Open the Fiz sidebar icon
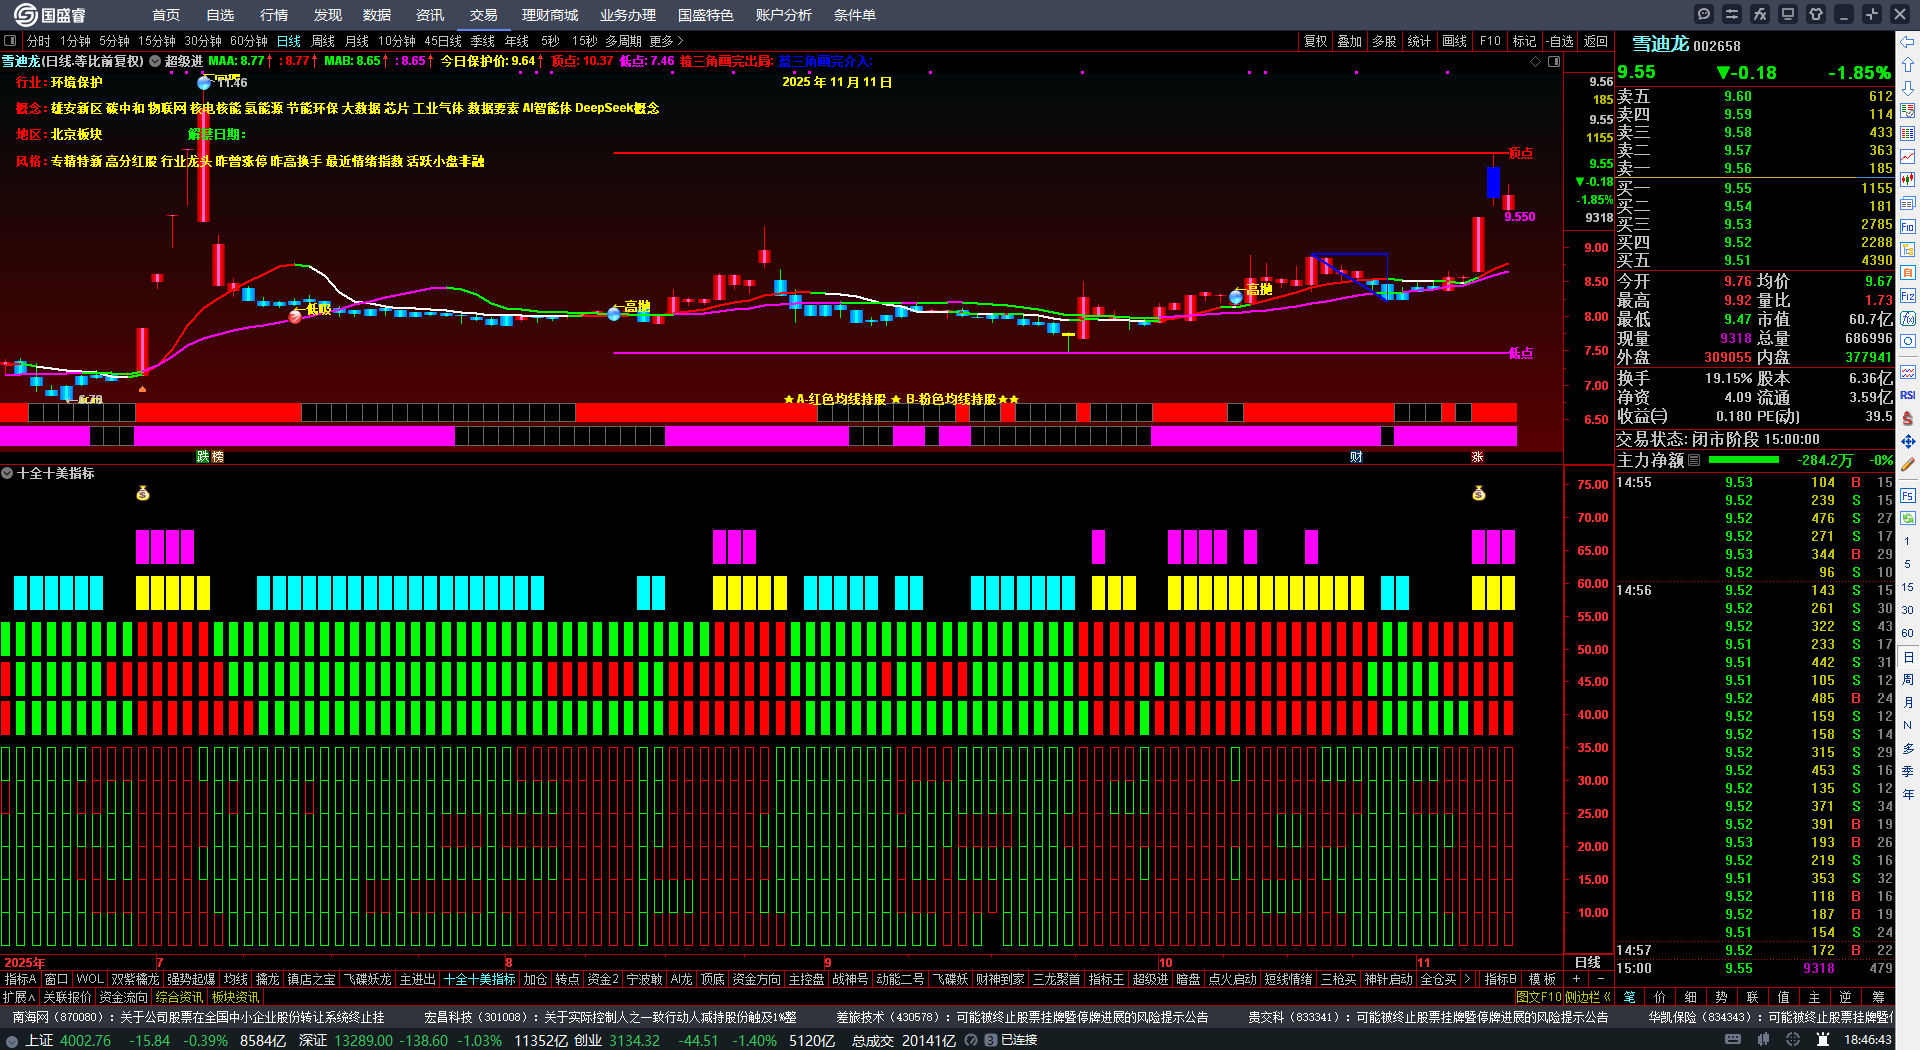This screenshot has height=1050, width=1920. [1908, 296]
